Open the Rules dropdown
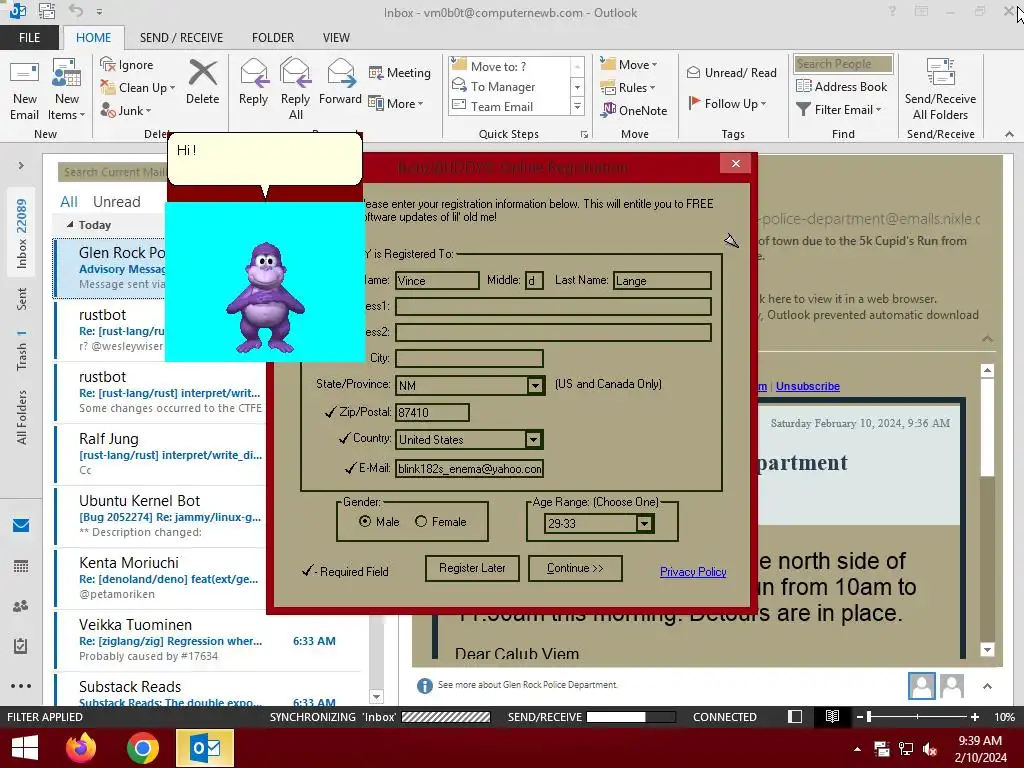 (628, 88)
